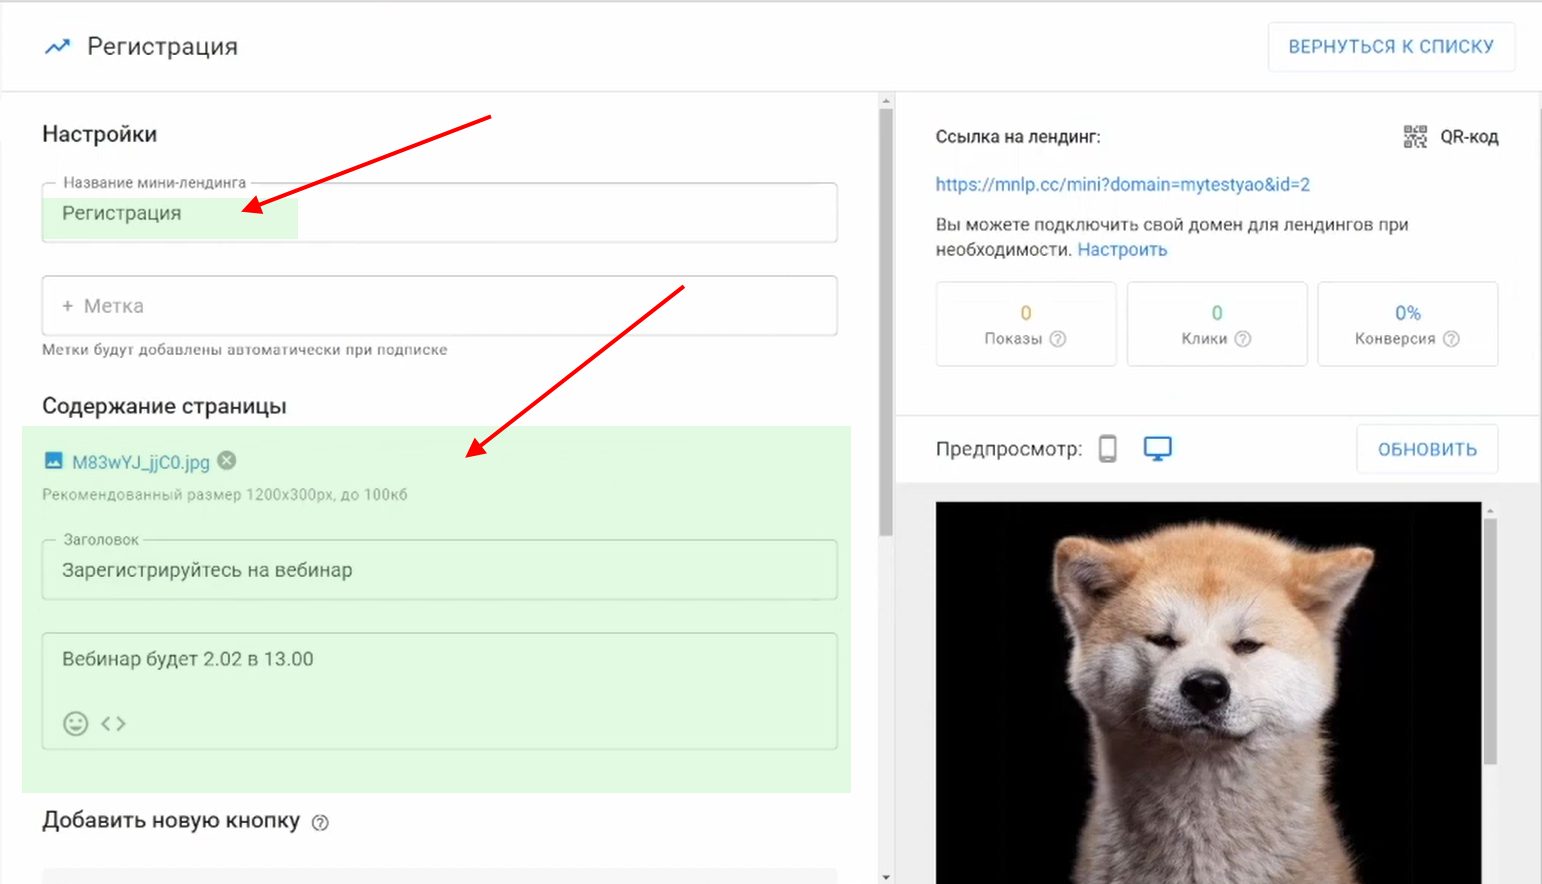Insert code variable with brackets icon
The image size is (1542, 884).
[x=113, y=723]
